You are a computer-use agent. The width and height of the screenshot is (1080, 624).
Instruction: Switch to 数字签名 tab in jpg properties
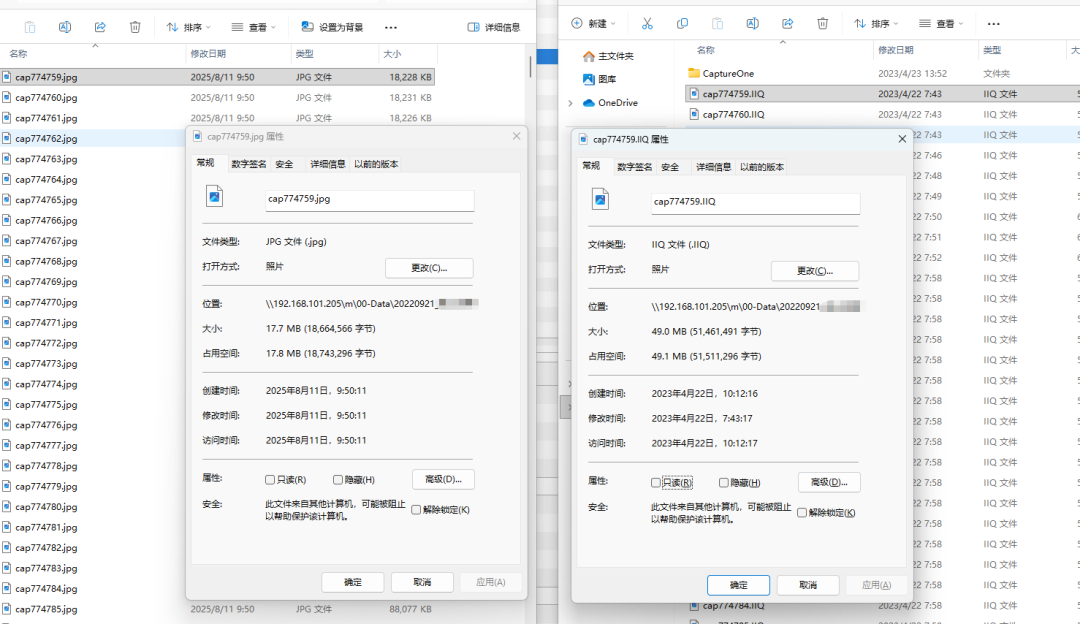click(x=248, y=164)
